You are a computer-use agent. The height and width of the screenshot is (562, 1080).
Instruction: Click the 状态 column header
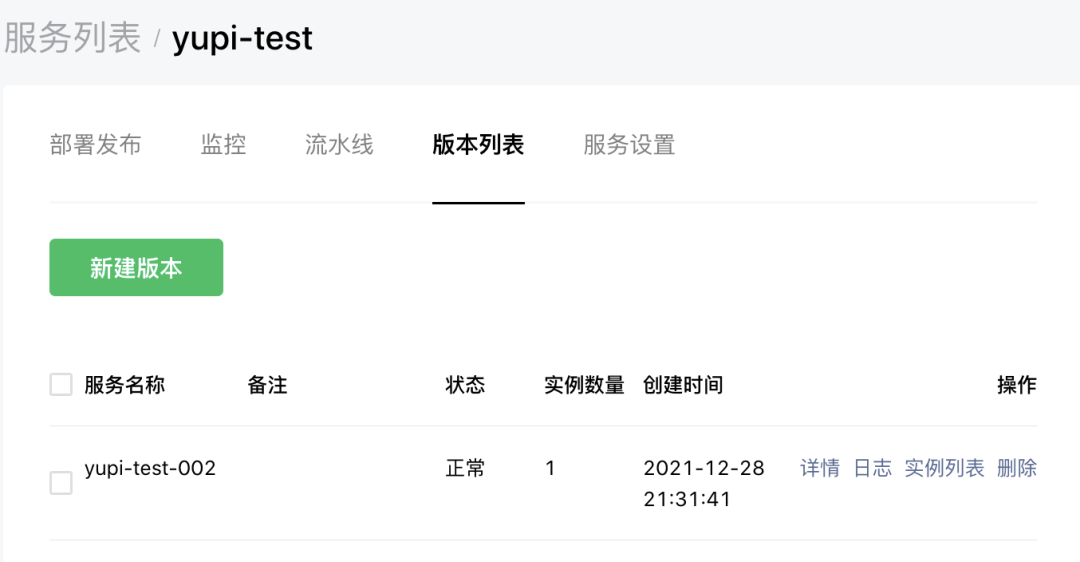coord(465,385)
